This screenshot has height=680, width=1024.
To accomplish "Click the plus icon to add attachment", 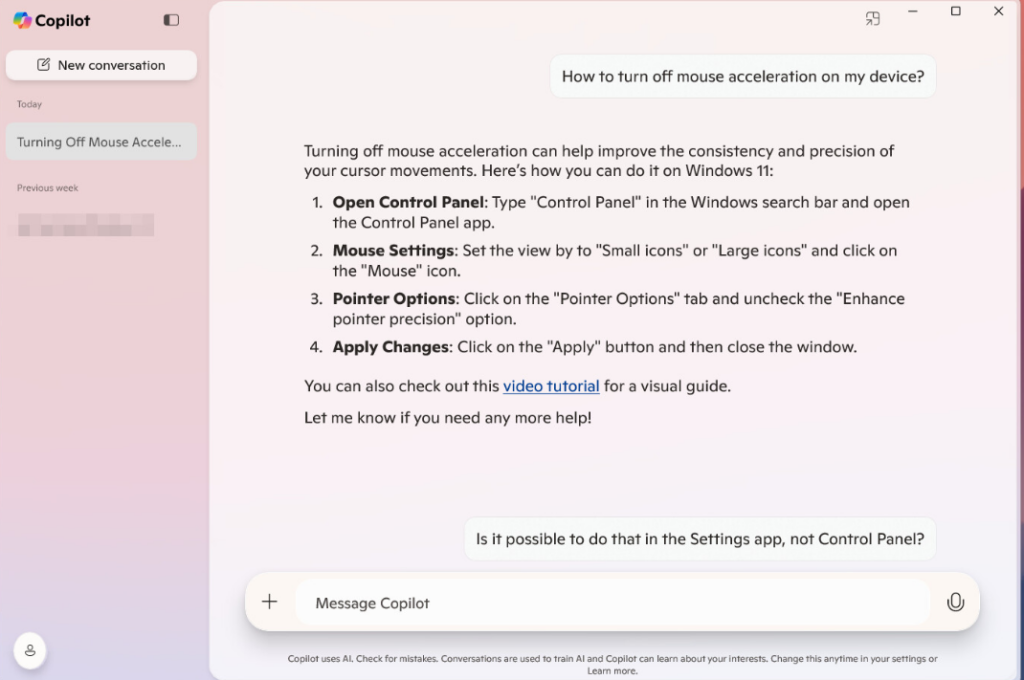I will 270,602.
